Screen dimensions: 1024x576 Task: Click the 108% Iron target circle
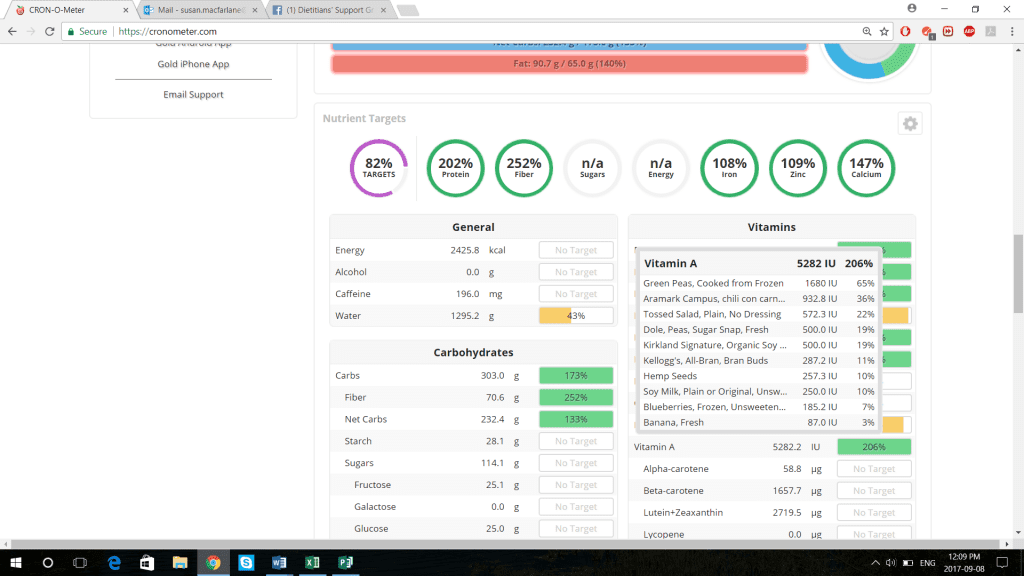click(x=729, y=168)
